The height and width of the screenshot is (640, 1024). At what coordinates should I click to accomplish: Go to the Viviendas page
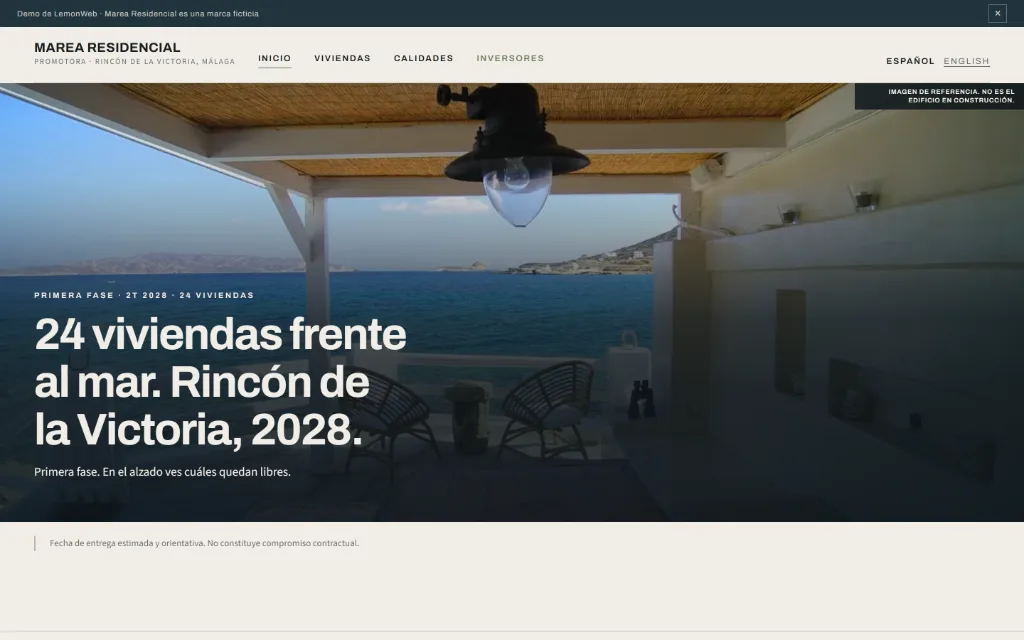coord(342,58)
